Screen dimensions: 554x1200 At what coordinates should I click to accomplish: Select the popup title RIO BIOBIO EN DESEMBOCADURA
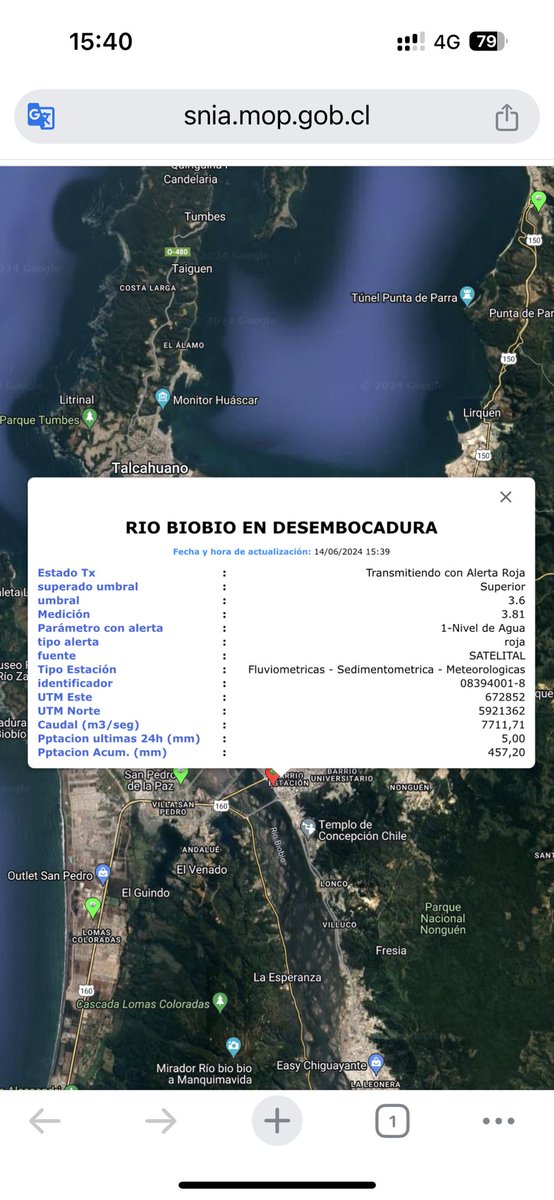281,527
